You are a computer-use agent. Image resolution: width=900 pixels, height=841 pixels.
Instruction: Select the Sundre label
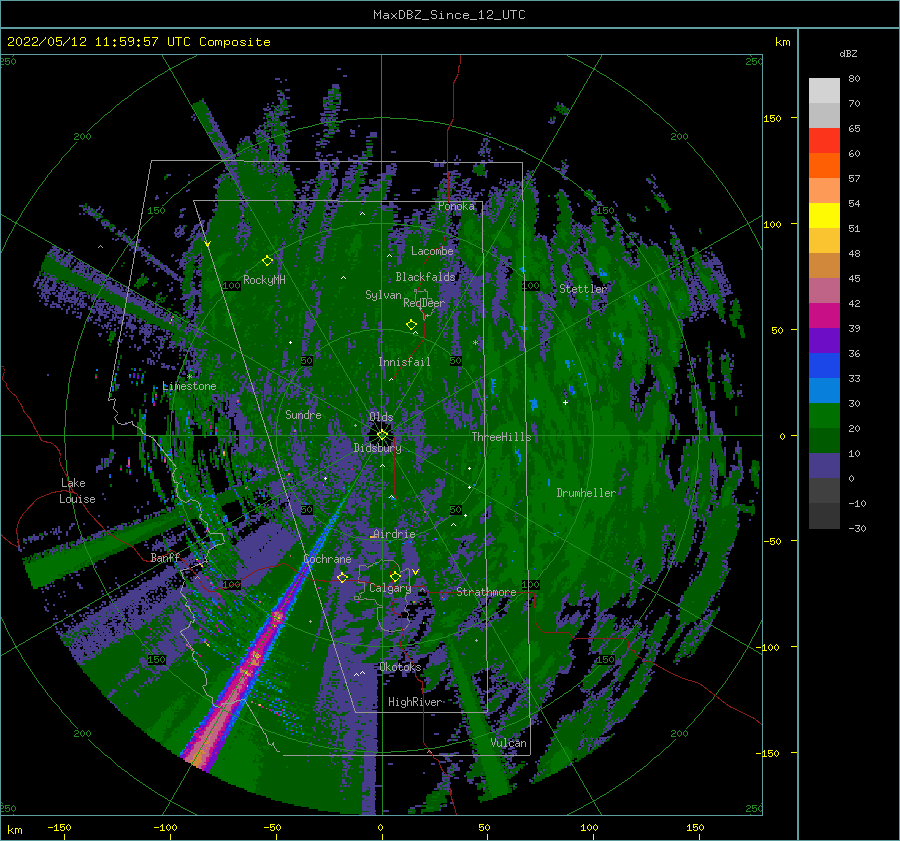point(303,414)
